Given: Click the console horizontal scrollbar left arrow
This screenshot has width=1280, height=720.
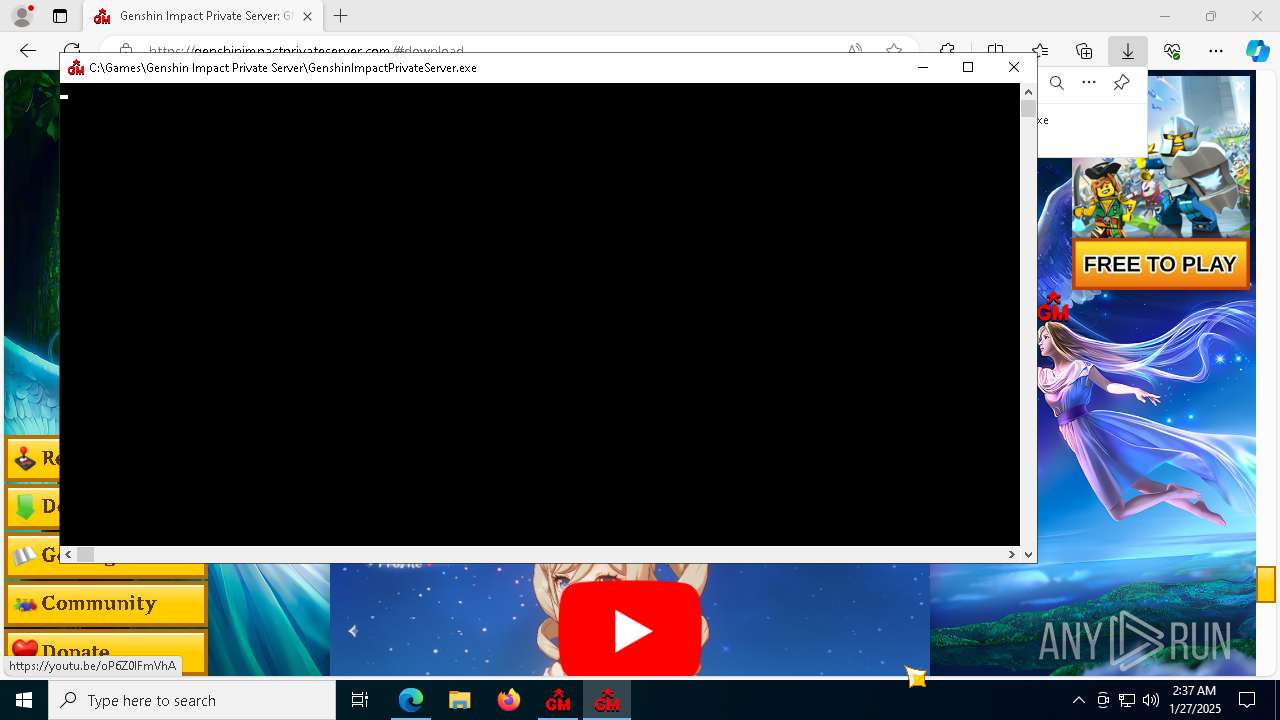Looking at the screenshot, I should pyautogui.click(x=68, y=554).
